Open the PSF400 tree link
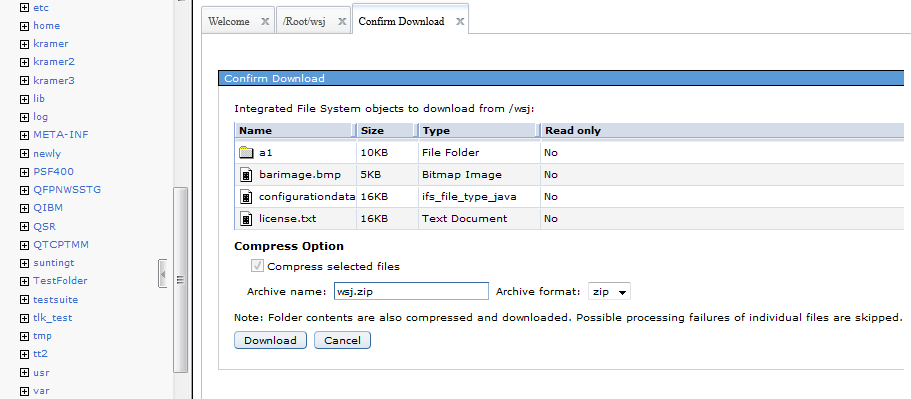911x399 pixels. coord(53,171)
